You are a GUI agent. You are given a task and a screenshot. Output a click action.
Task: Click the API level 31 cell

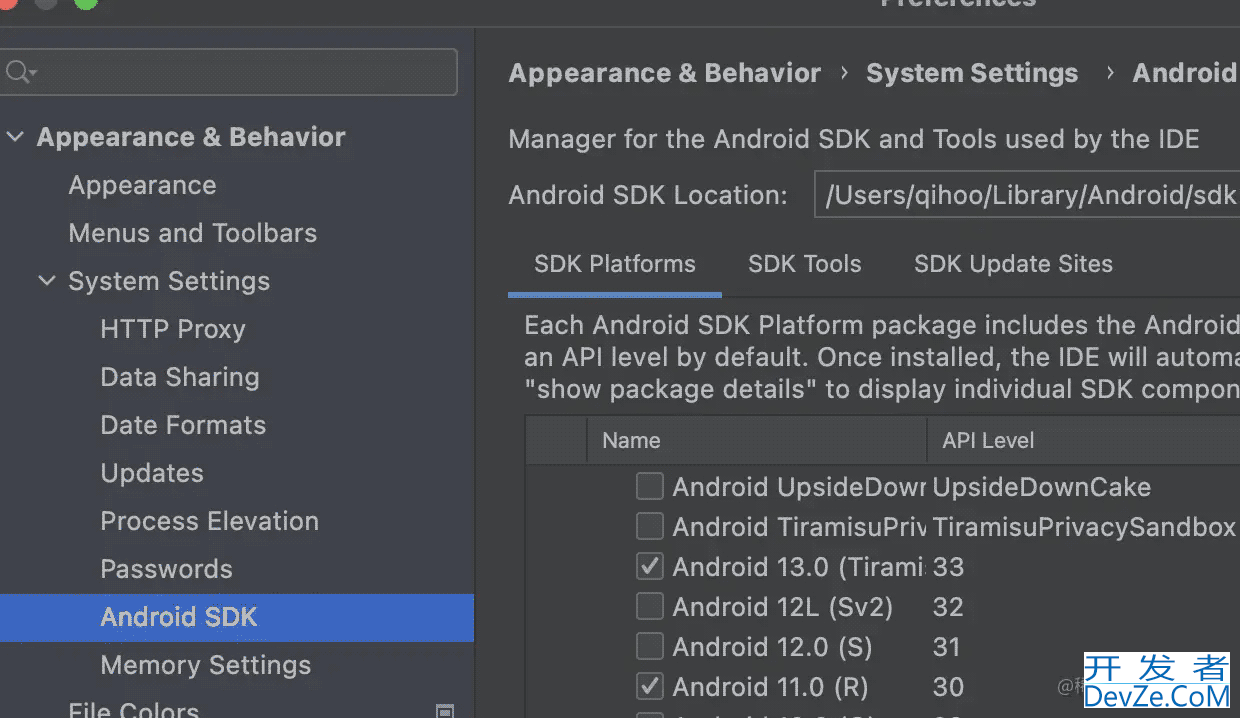point(946,647)
